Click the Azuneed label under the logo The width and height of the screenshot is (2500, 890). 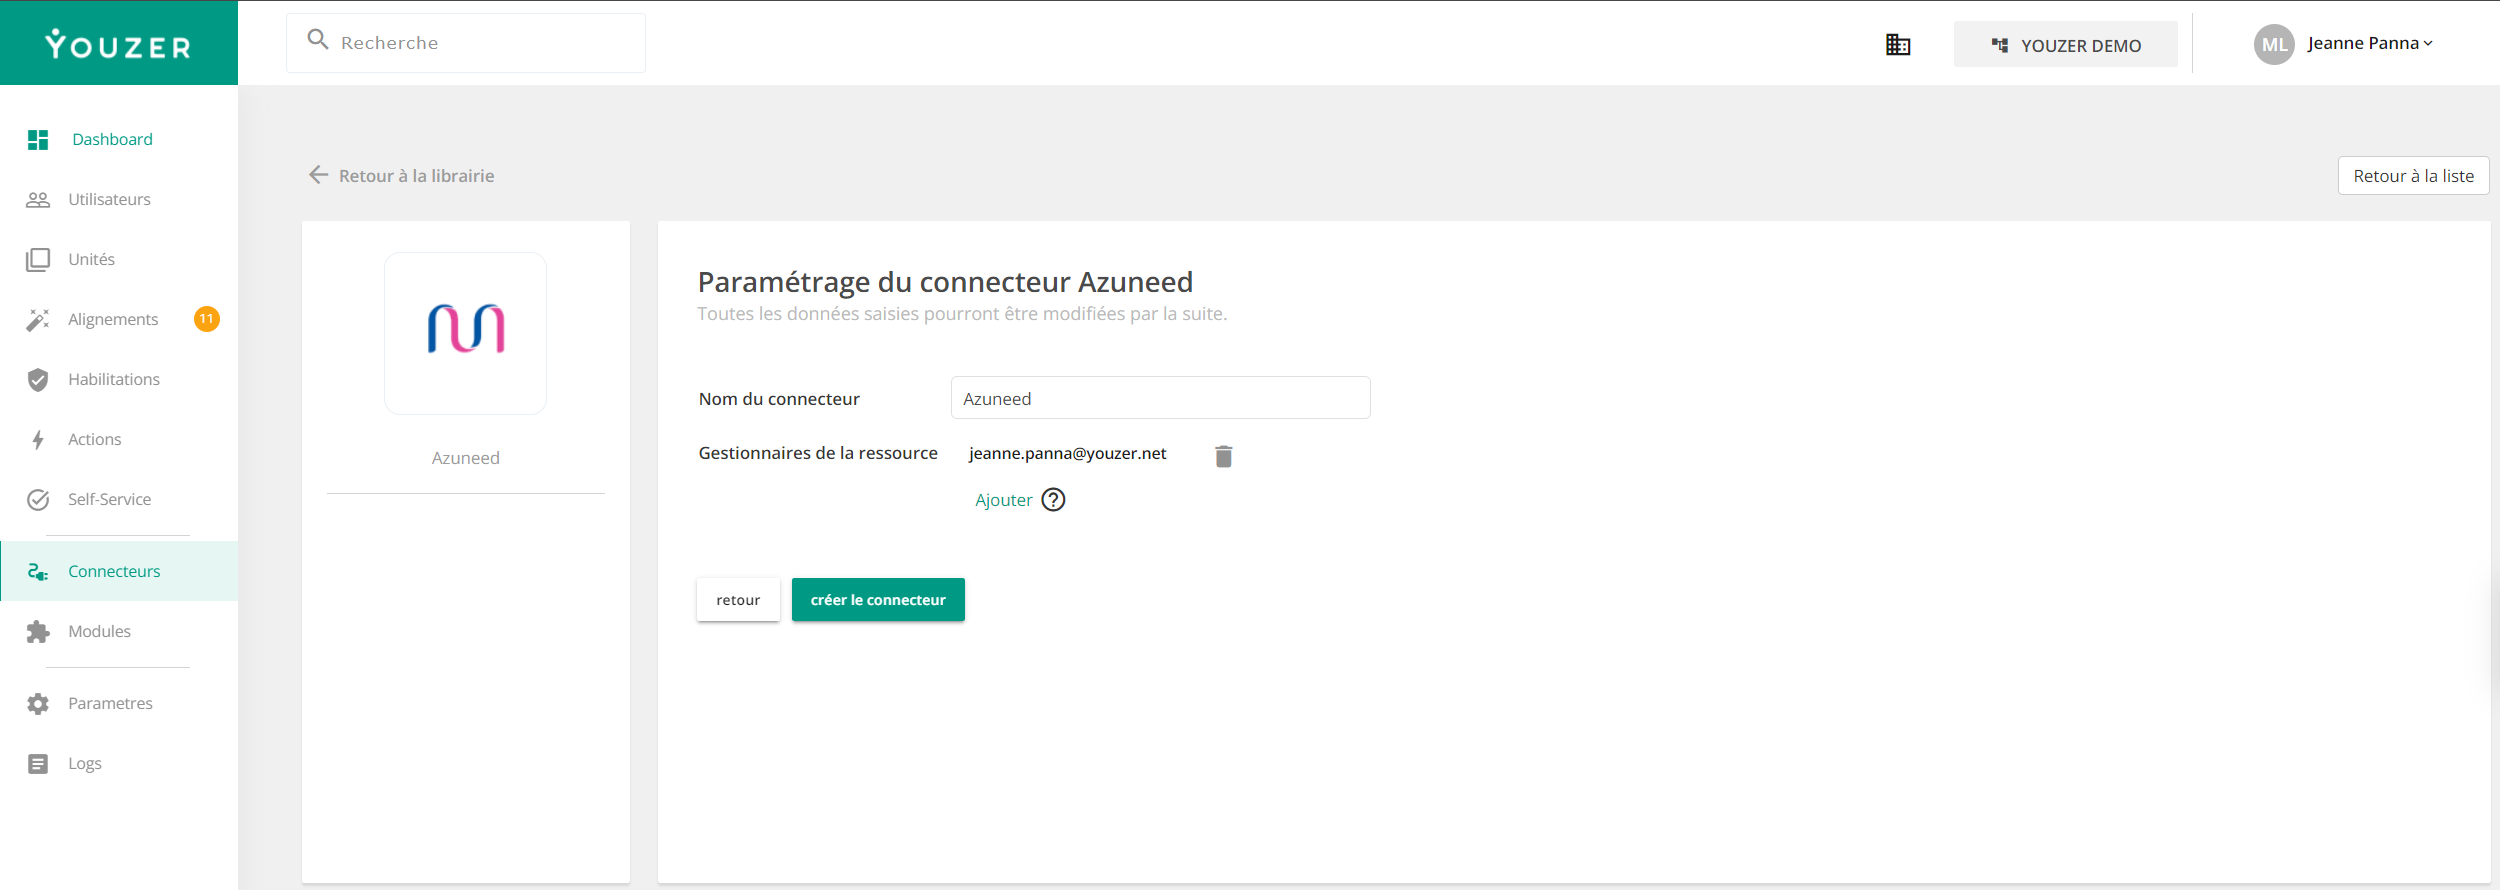[x=466, y=458]
